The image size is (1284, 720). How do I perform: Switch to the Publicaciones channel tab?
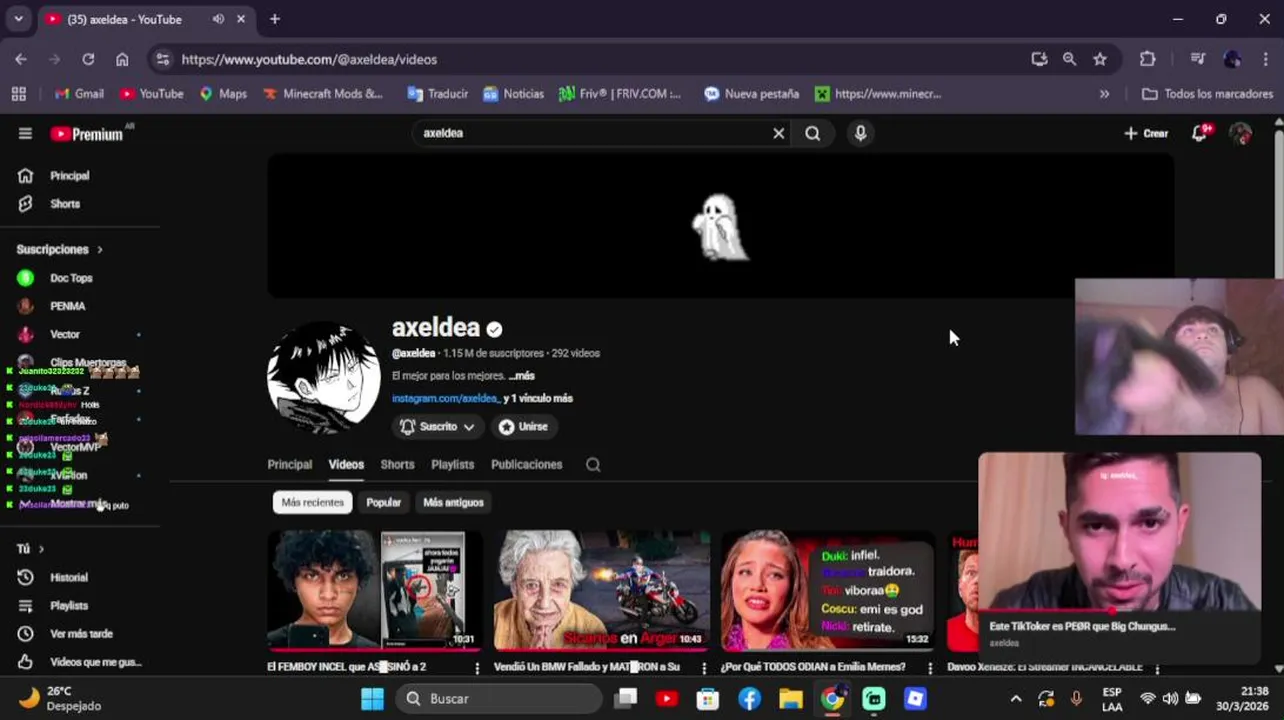pos(527,464)
